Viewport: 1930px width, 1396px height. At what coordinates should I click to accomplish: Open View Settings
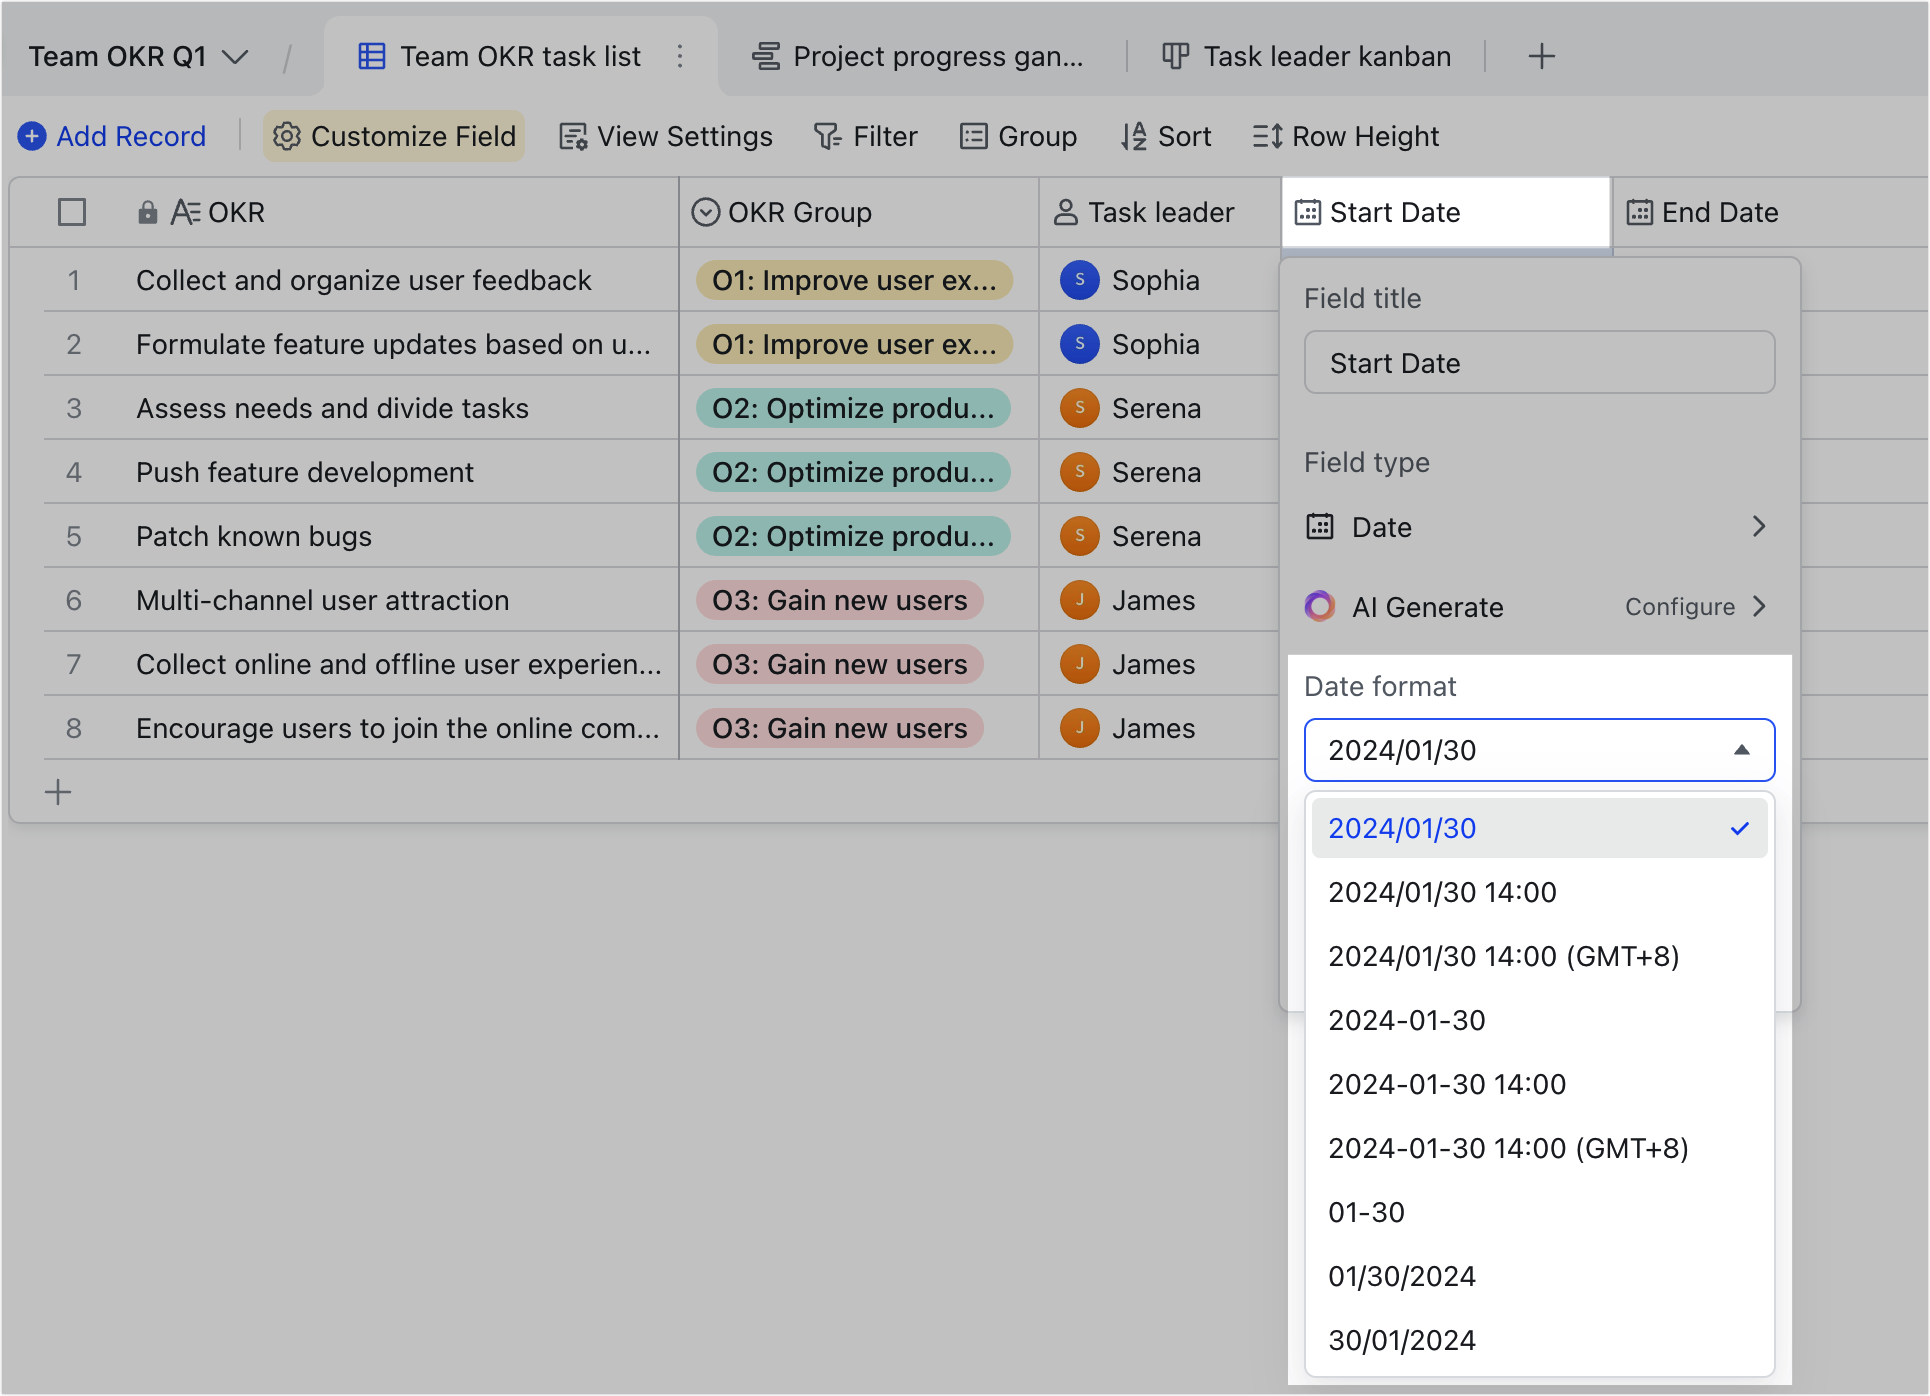(x=666, y=136)
